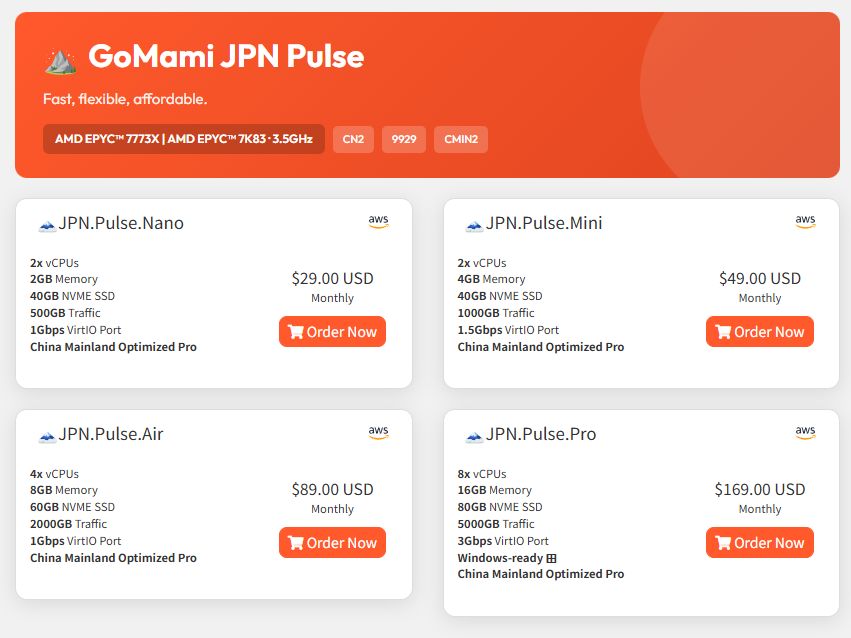Select the CN2 network tag

click(353, 139)
